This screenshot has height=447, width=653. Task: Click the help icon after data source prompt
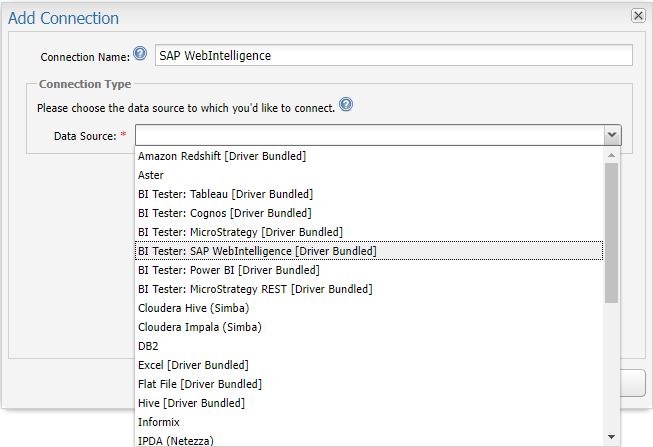(346, 104)
